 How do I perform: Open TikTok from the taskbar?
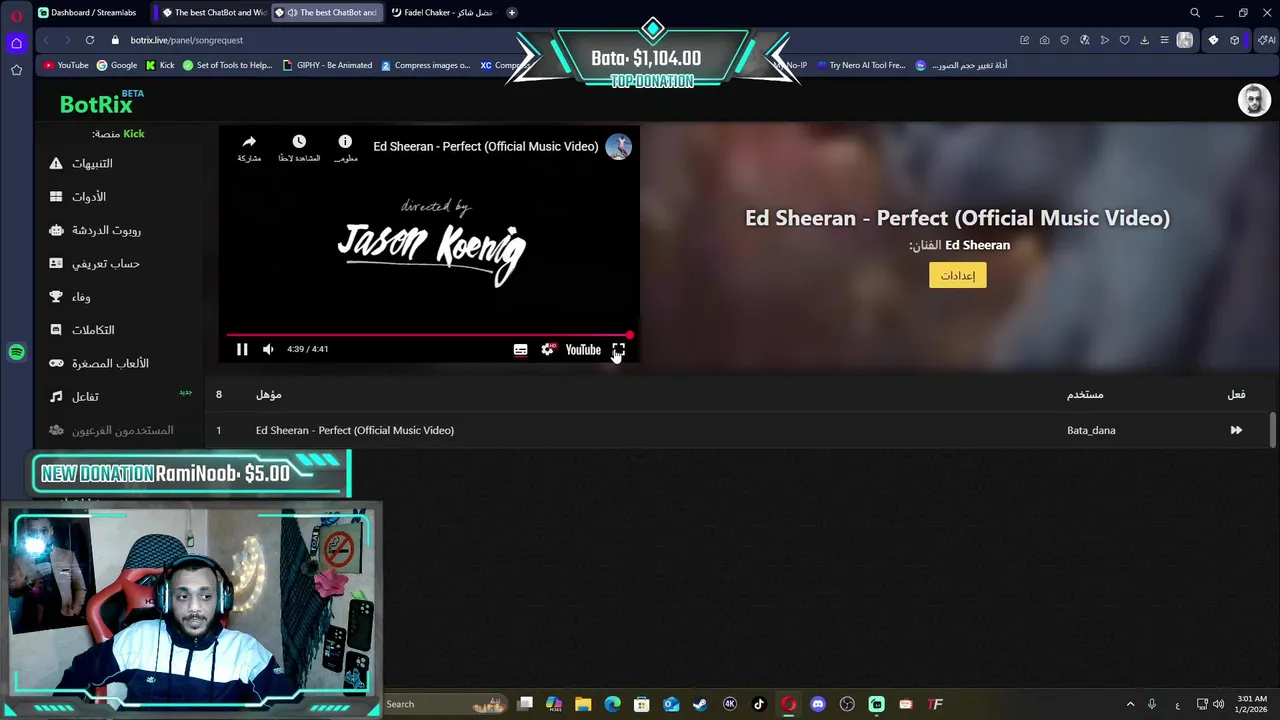[759, 704]
